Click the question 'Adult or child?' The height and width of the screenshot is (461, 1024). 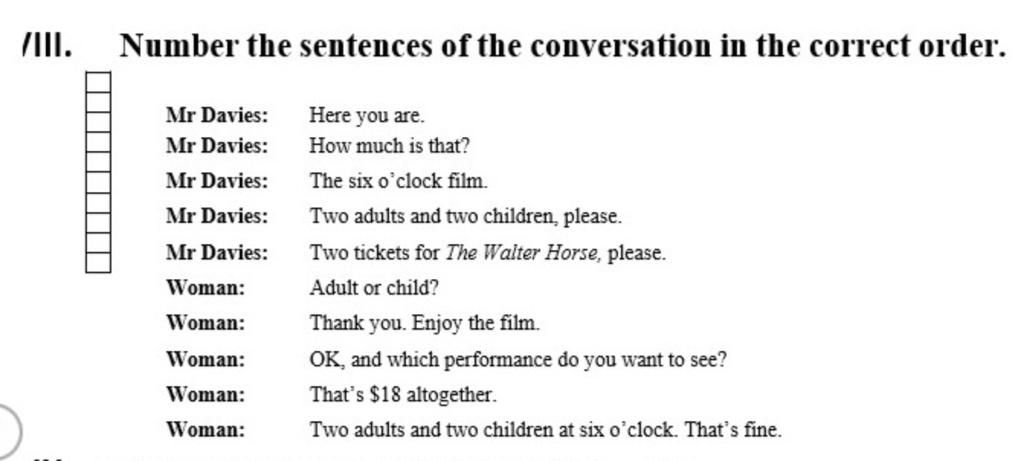coord(374,287)
